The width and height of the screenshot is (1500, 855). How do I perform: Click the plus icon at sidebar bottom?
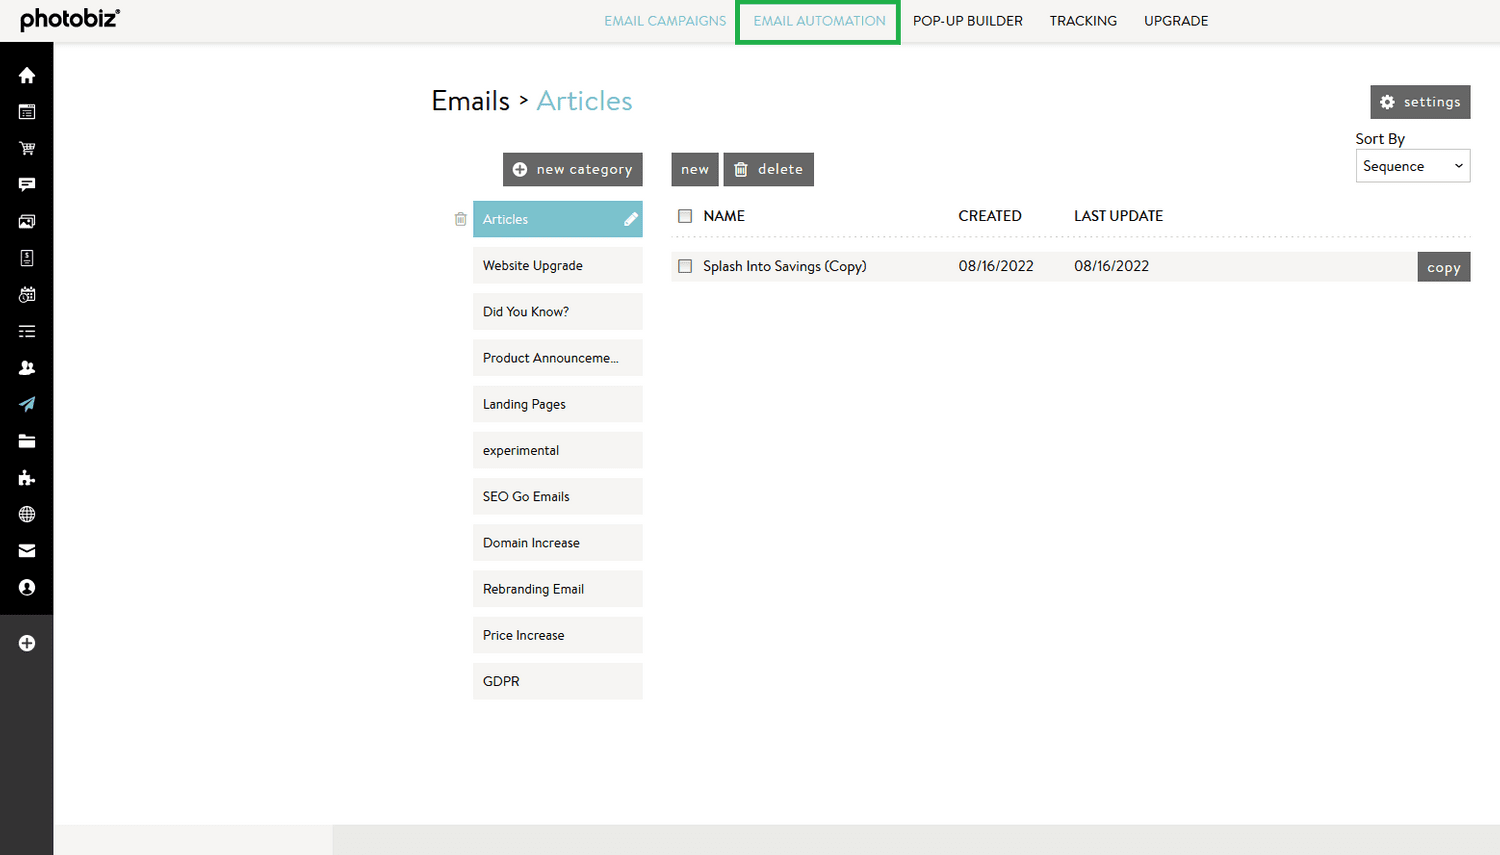pos(27,643)
